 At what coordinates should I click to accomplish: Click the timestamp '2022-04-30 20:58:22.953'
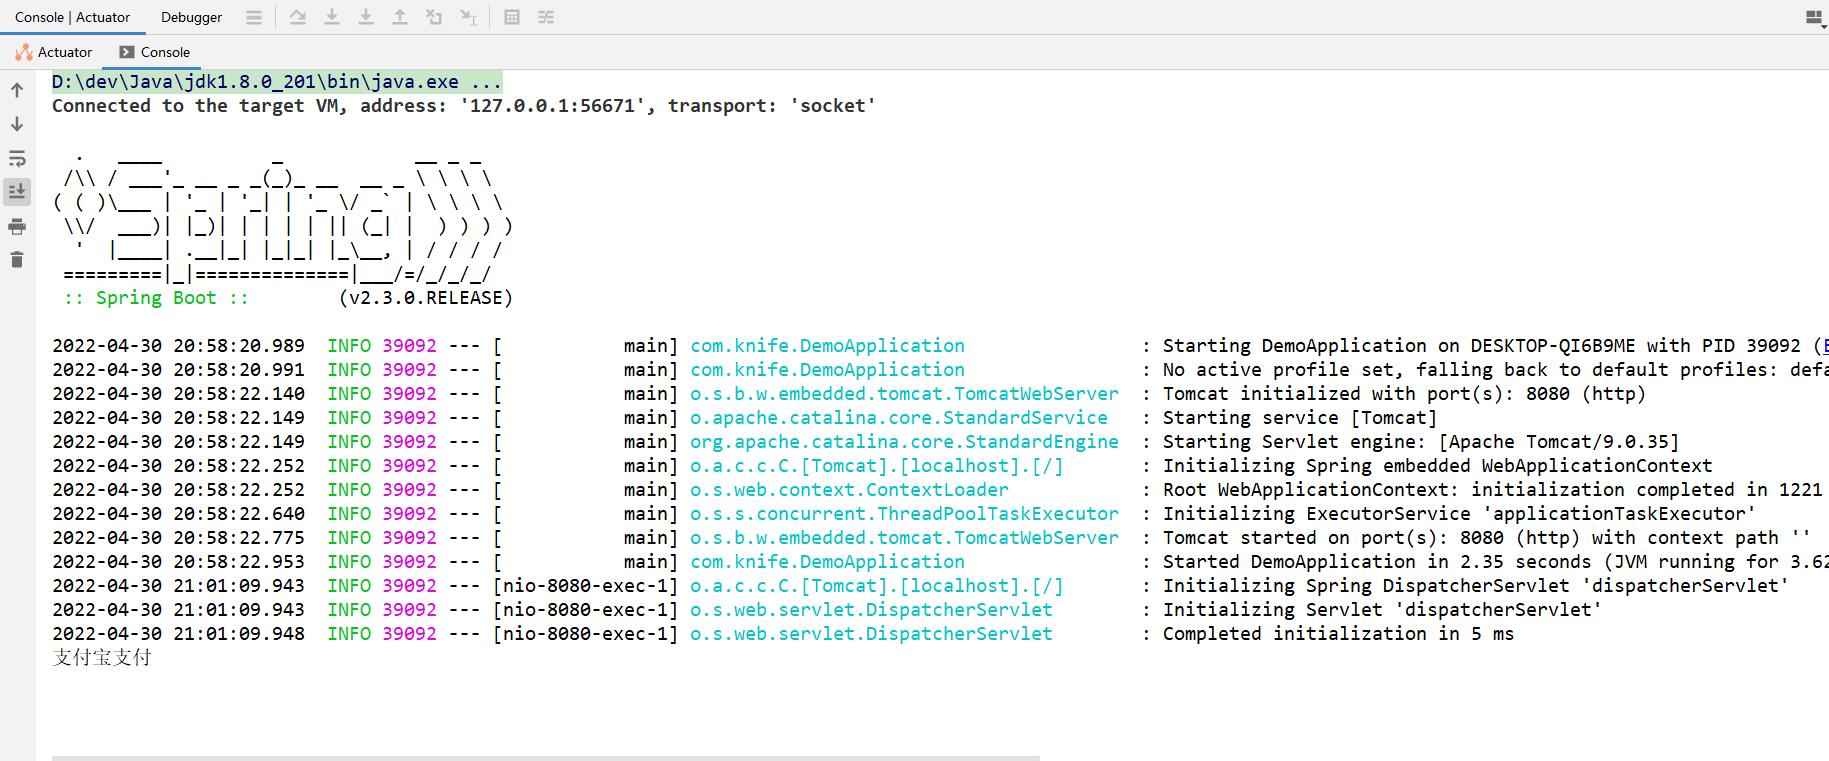[178, 562]
